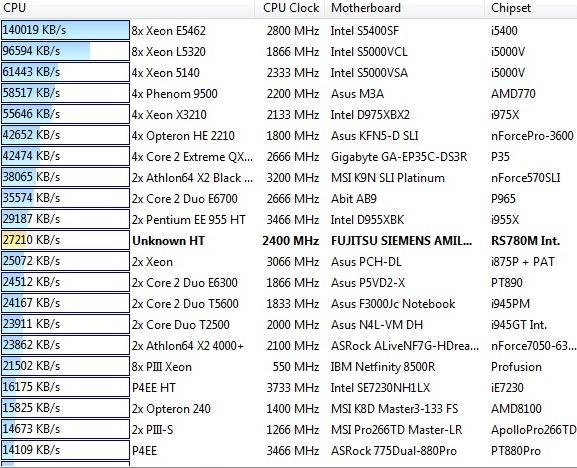Click the 42474 KB/s score value

click(31, 156)
